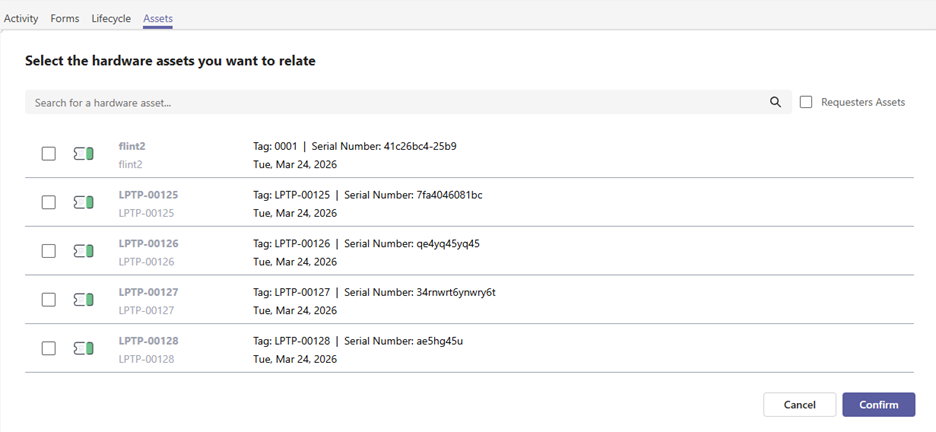
Task: Open the LPTP-00127 asset name link
Action: (x=148, y=292)
